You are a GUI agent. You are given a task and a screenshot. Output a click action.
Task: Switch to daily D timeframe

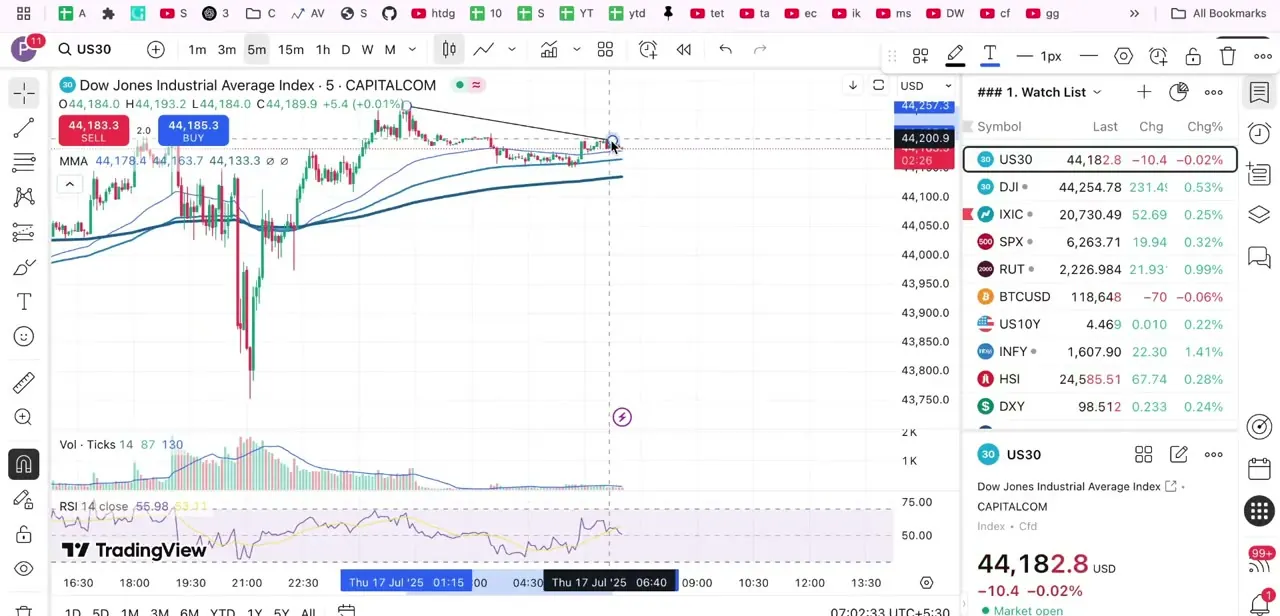pos(346,50)
